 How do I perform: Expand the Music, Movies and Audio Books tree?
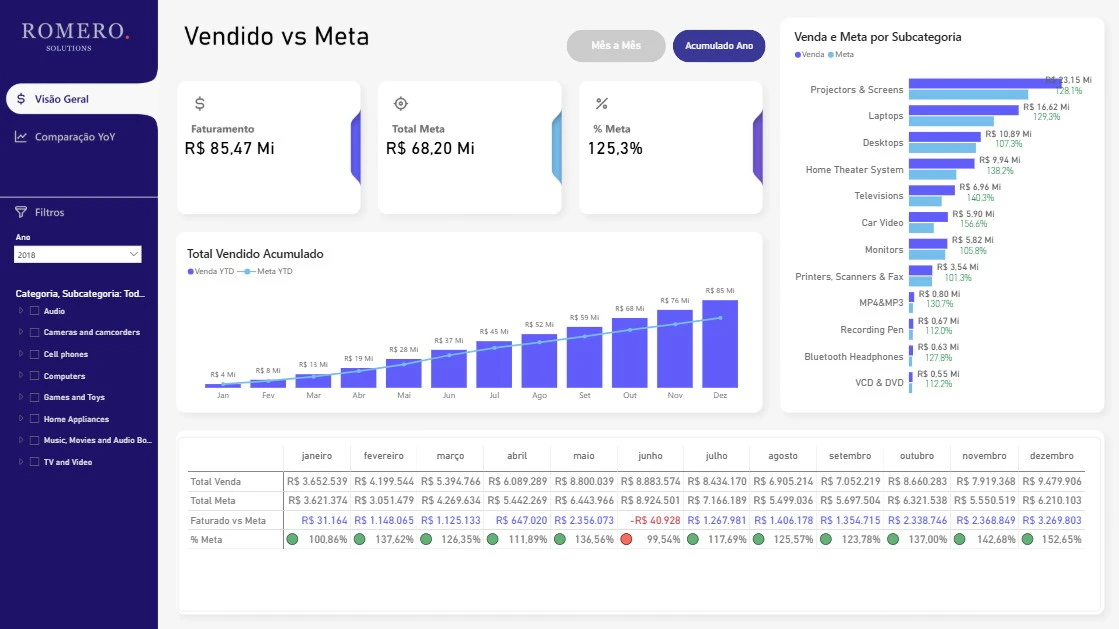[21, 441]
